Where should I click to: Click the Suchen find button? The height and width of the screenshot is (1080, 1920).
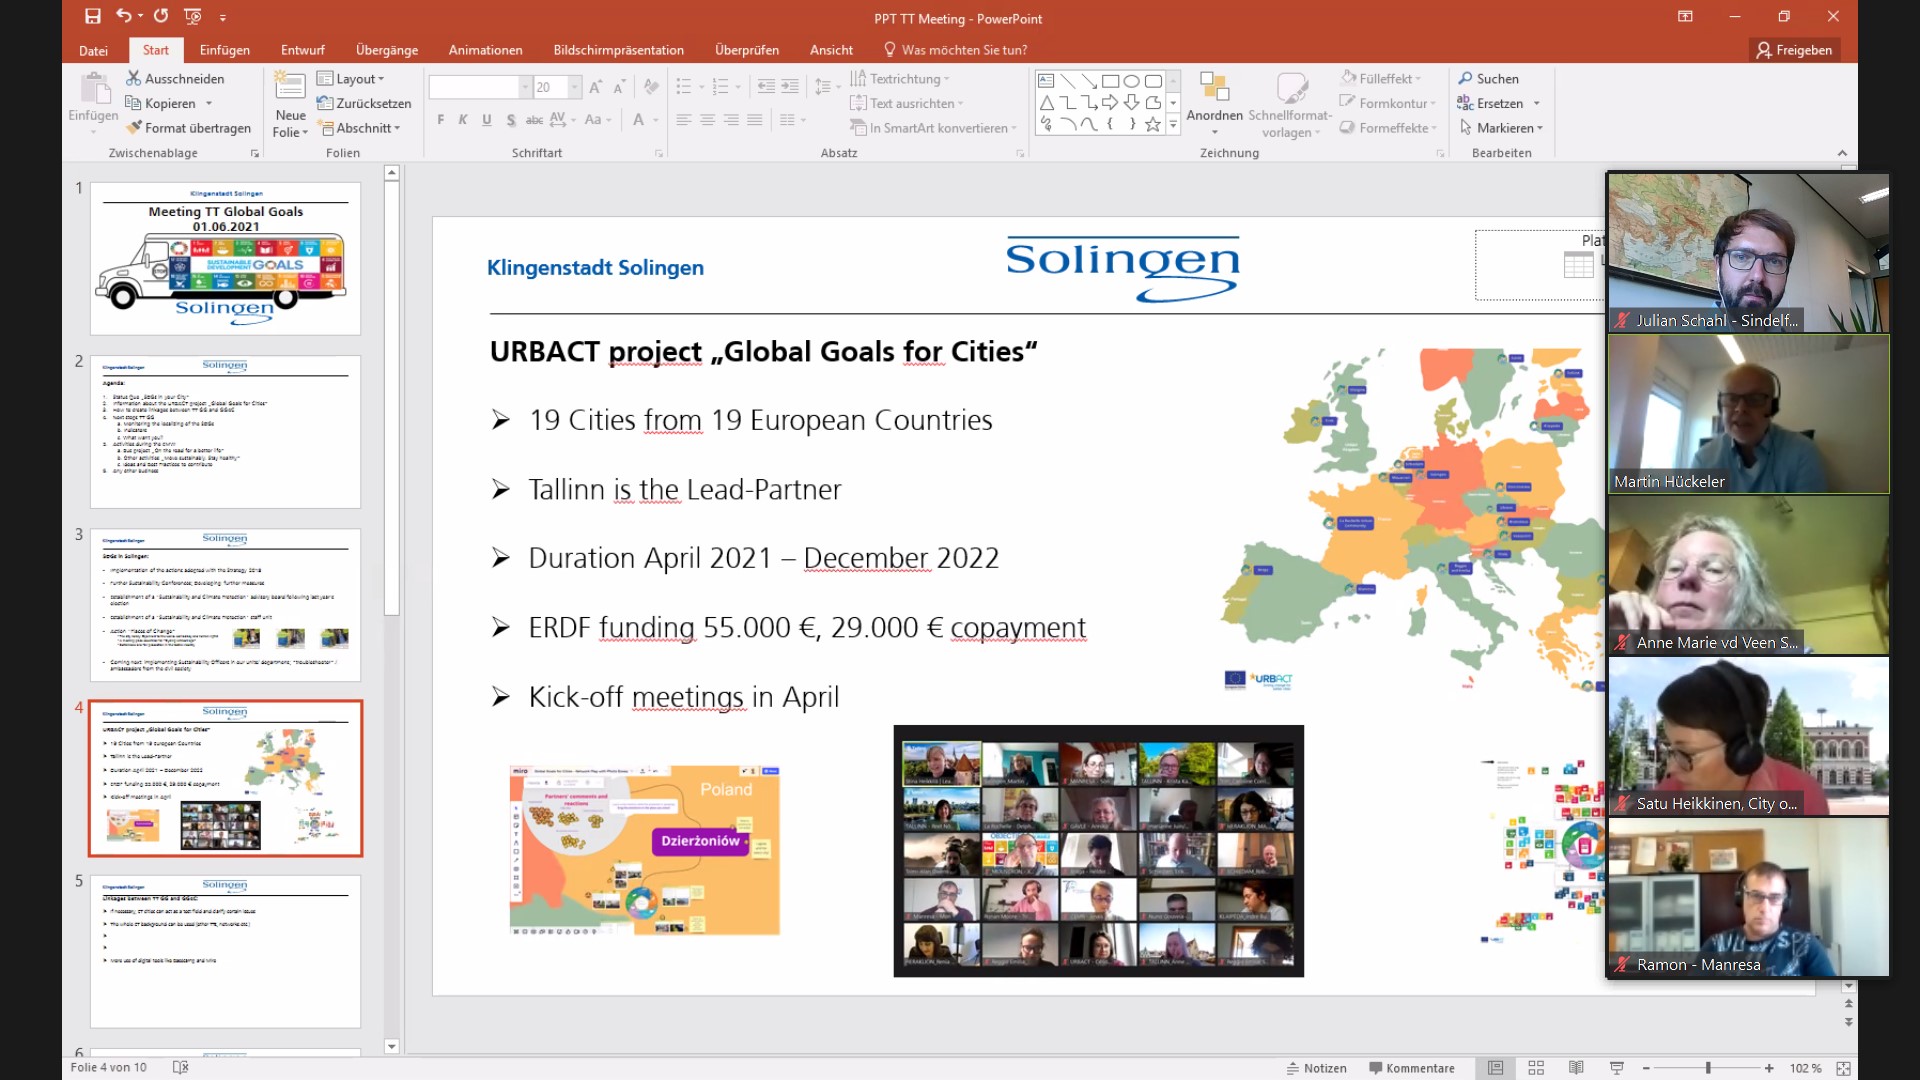[1488, 78]
